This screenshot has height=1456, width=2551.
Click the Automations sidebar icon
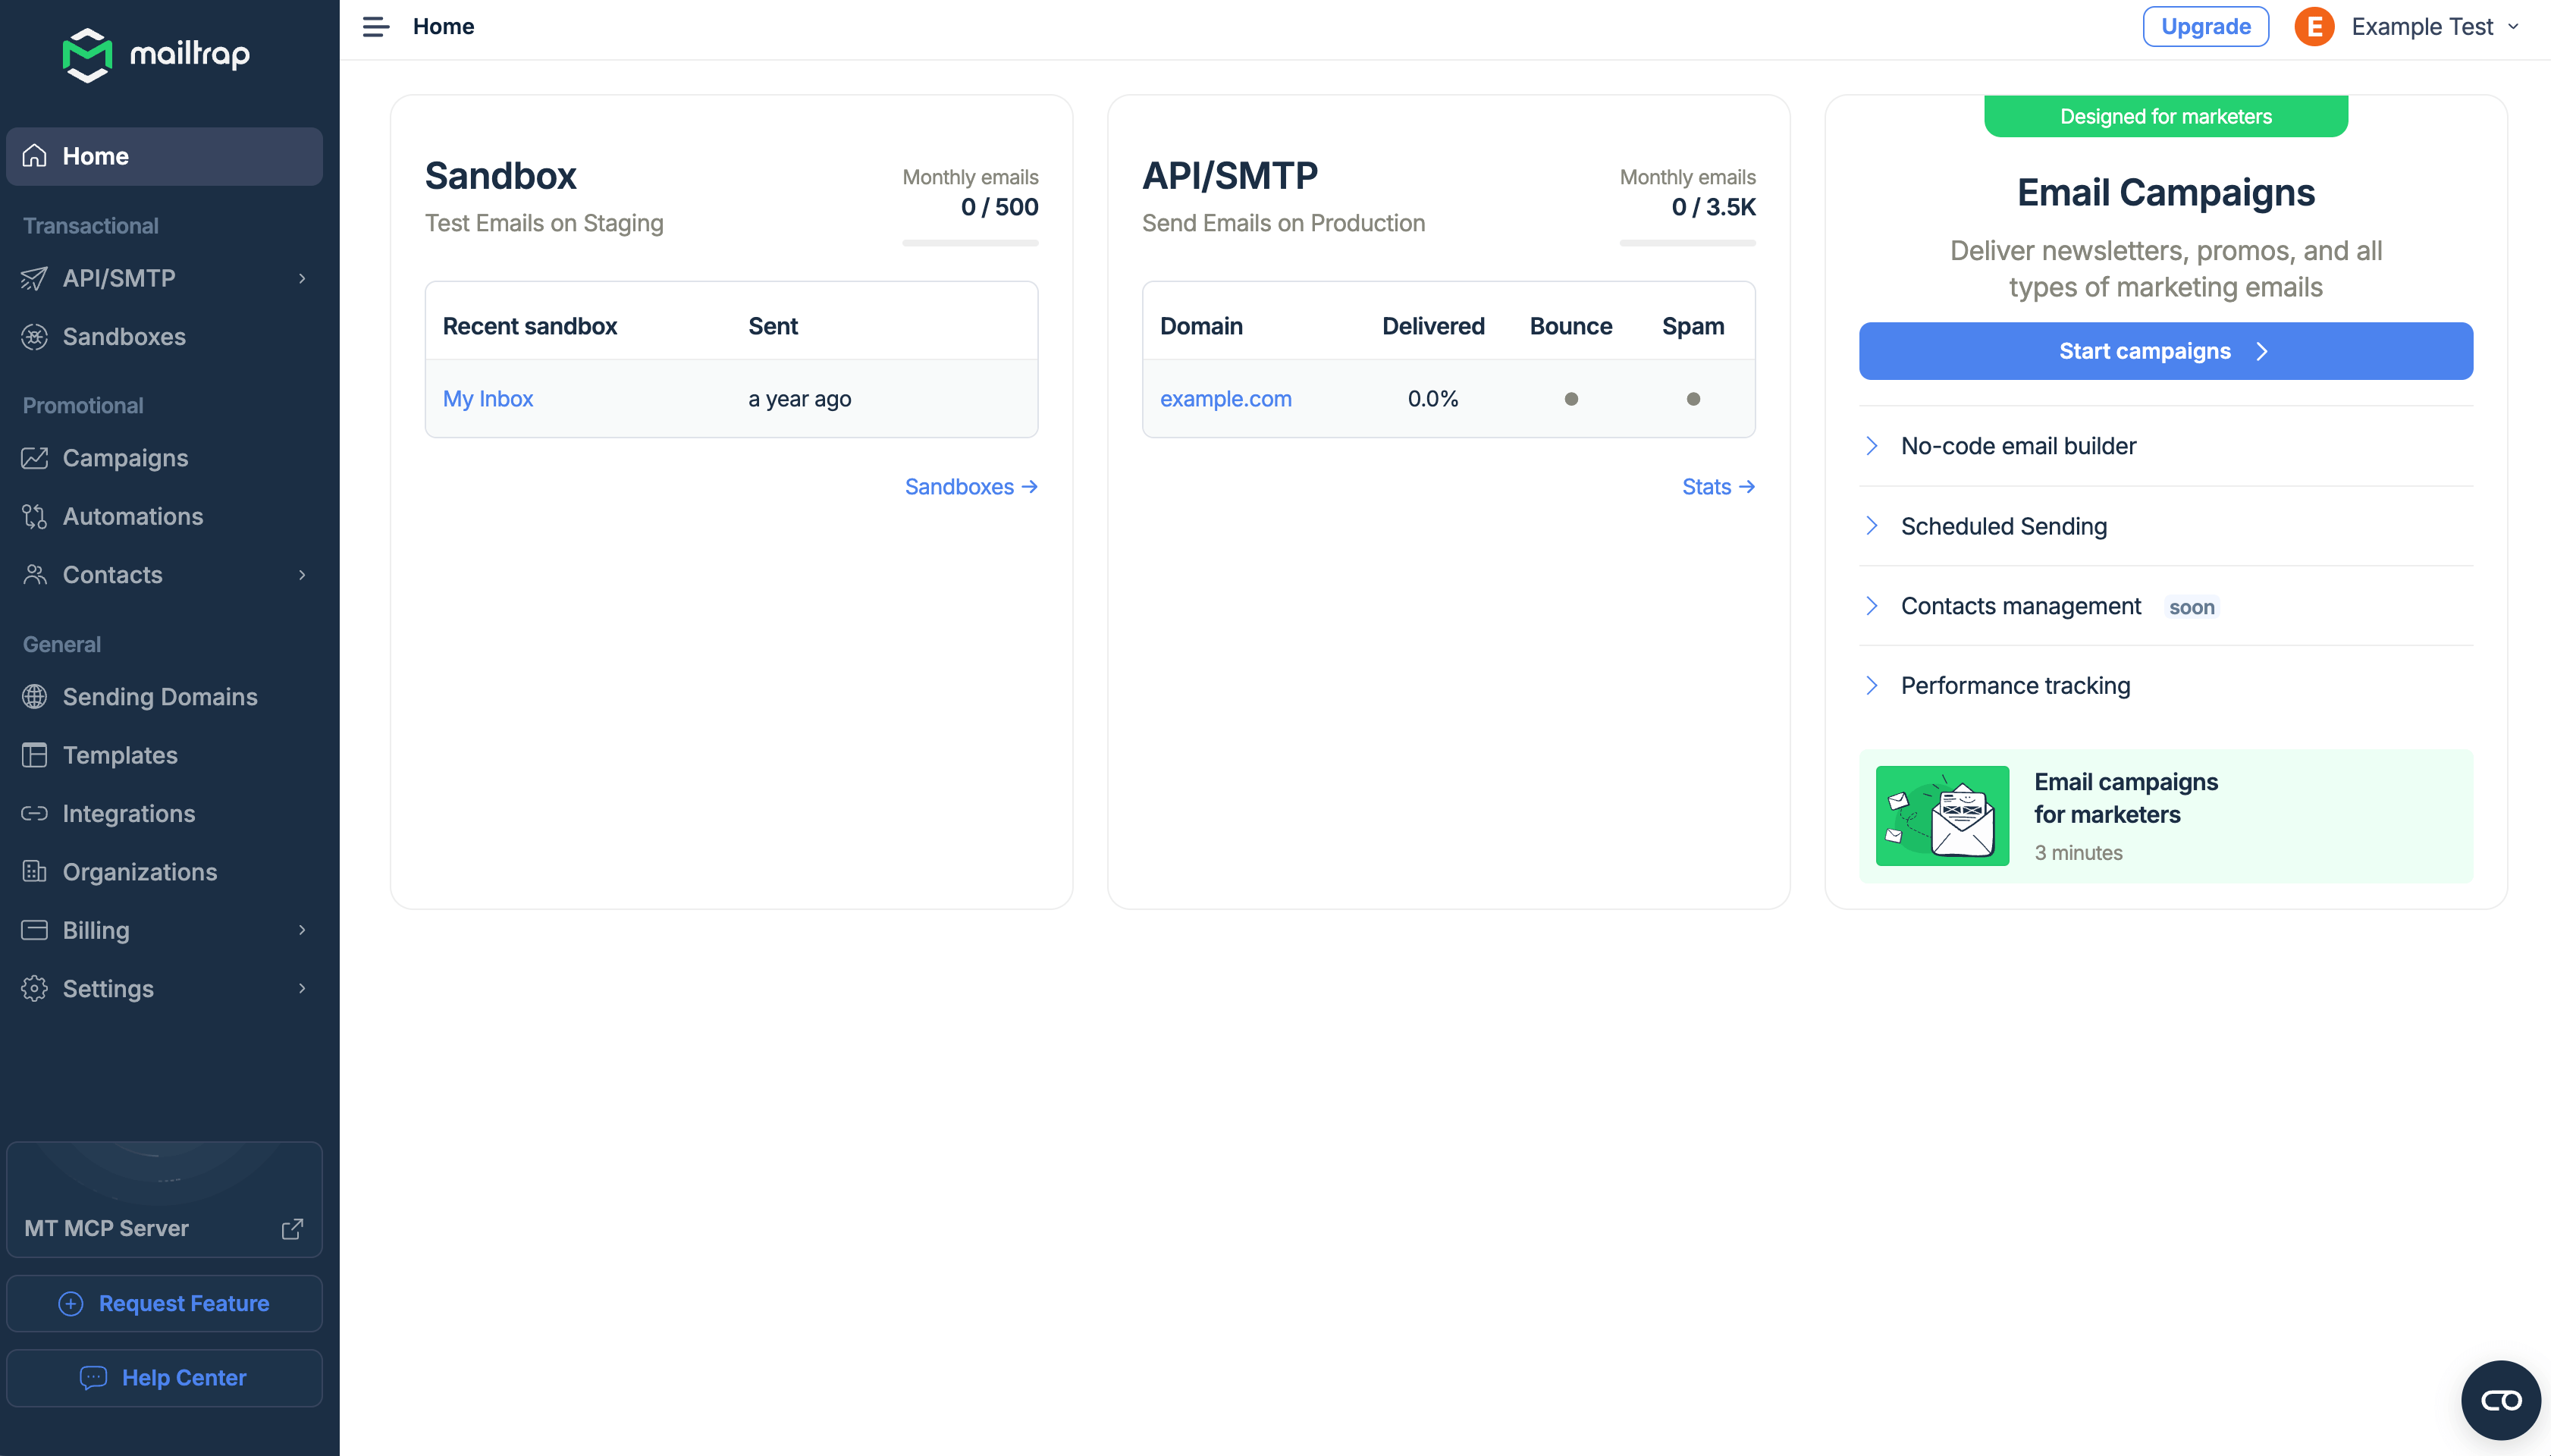coord(35,516)
